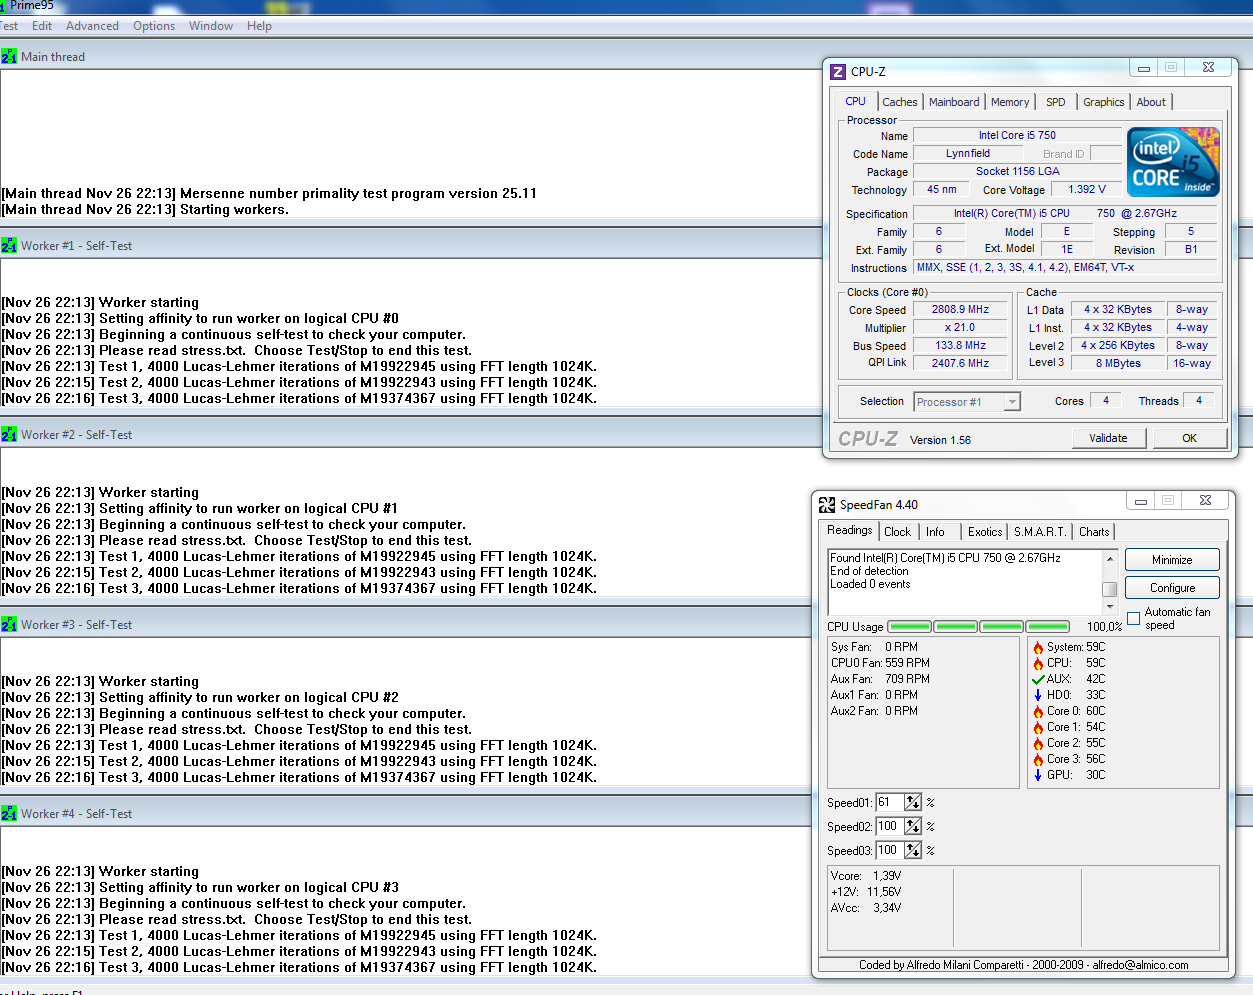Click the Speed01 spinner arrows

pos(913,803)
